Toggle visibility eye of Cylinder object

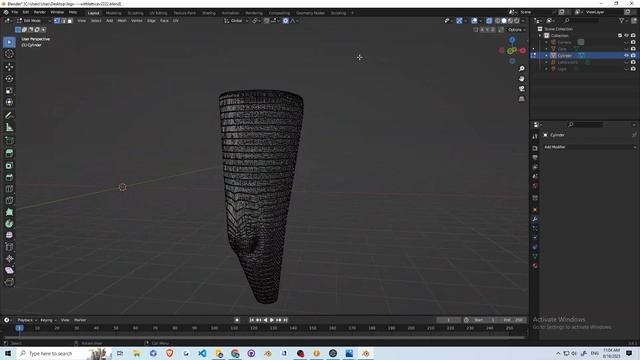(626, 56)
